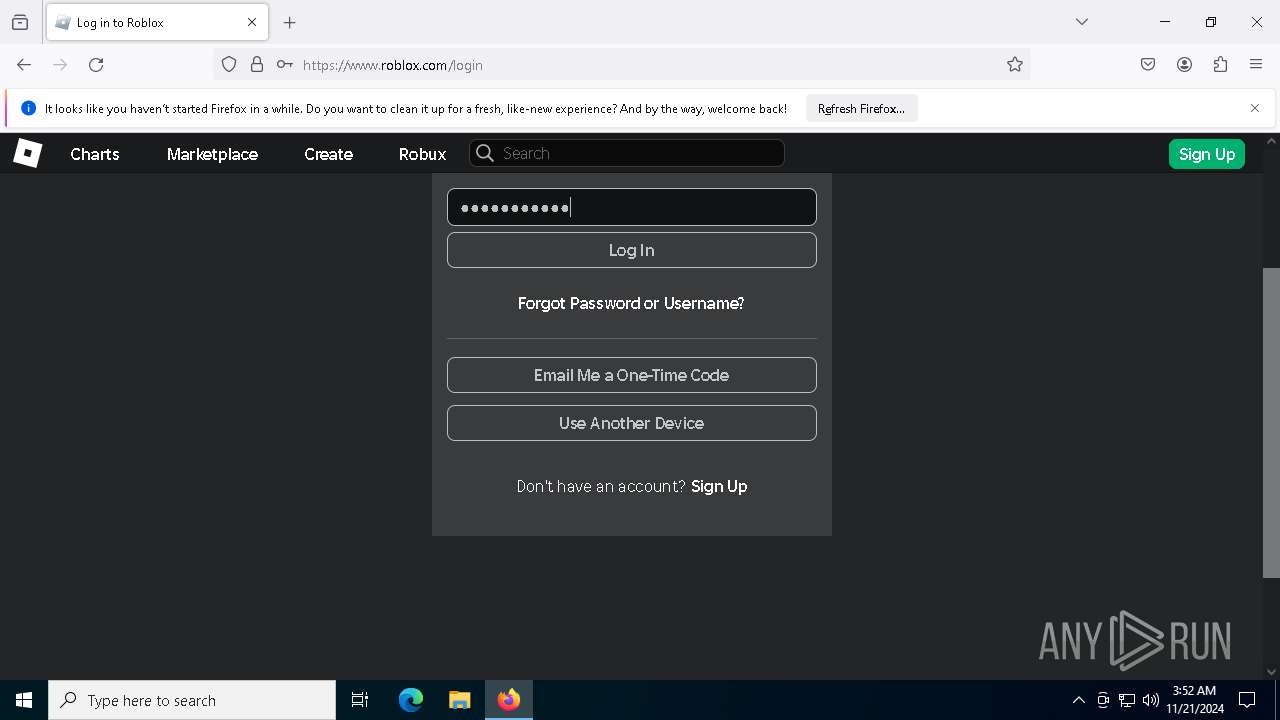The image size is (1280, 720).
Task: Dismiss the Firefox refresh notification bar
Action: pos(1255,108)
